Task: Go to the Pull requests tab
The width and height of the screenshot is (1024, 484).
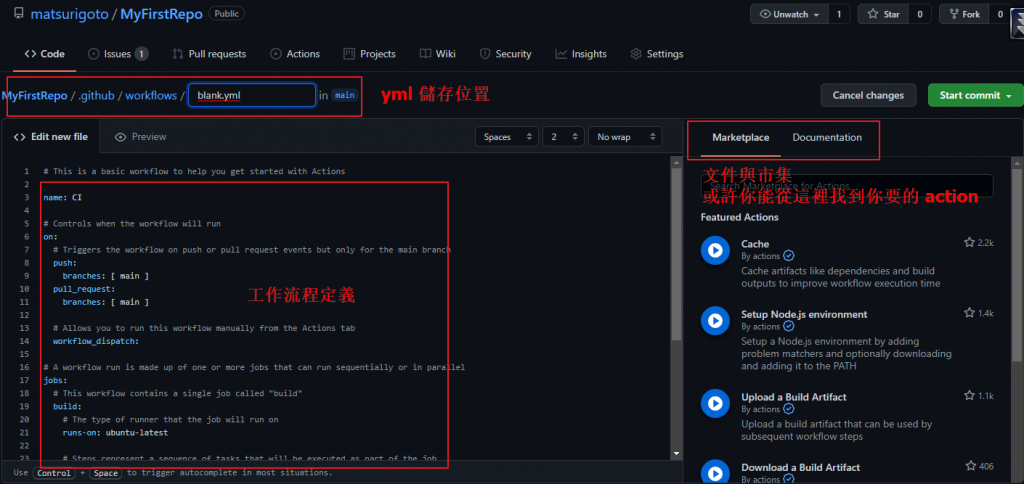Action: click(209, 54)
